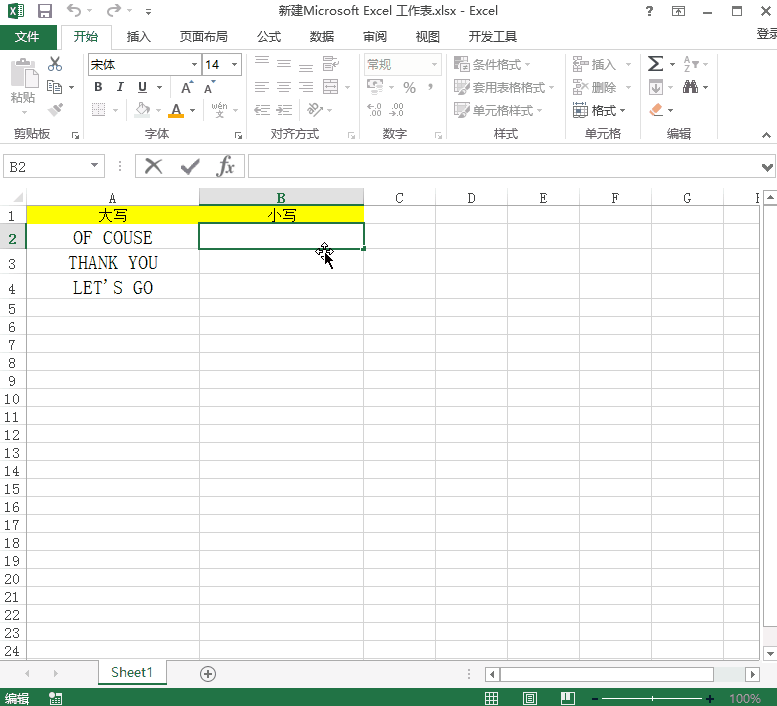Open the number format 常规 dropdown
The width and height of the screenshot is (777, 706).
[434, 64]
